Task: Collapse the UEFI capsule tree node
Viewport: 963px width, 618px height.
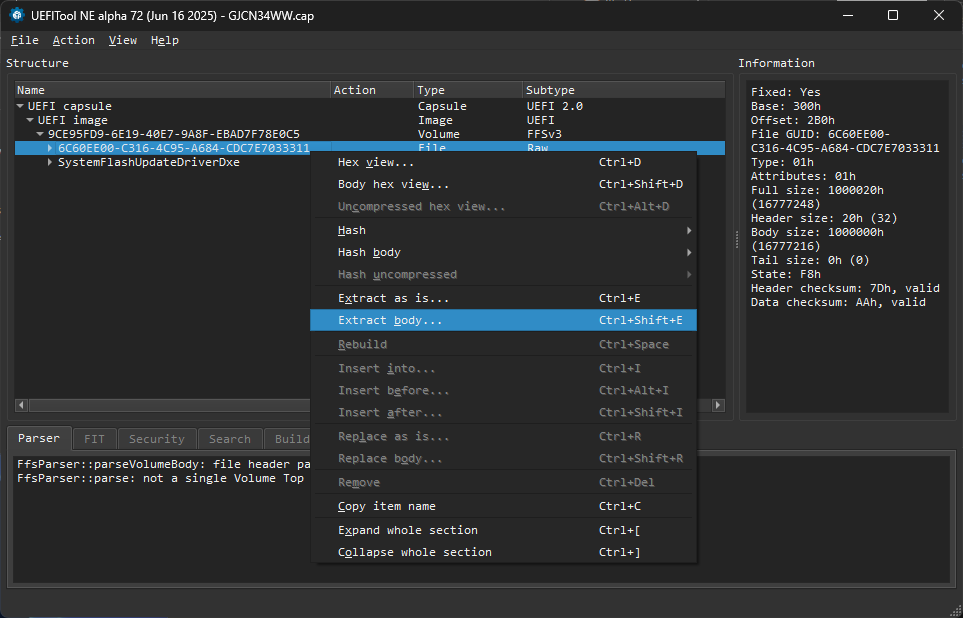Action: click(20, 106)
